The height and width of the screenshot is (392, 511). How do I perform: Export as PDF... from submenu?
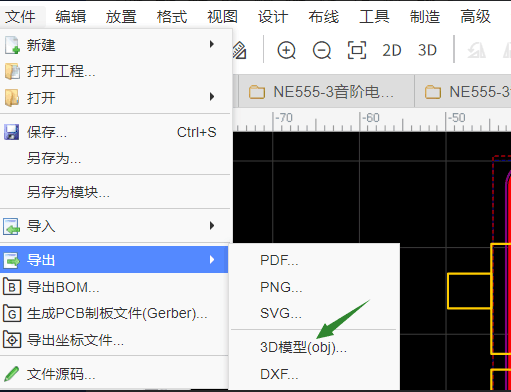point(314,260)
